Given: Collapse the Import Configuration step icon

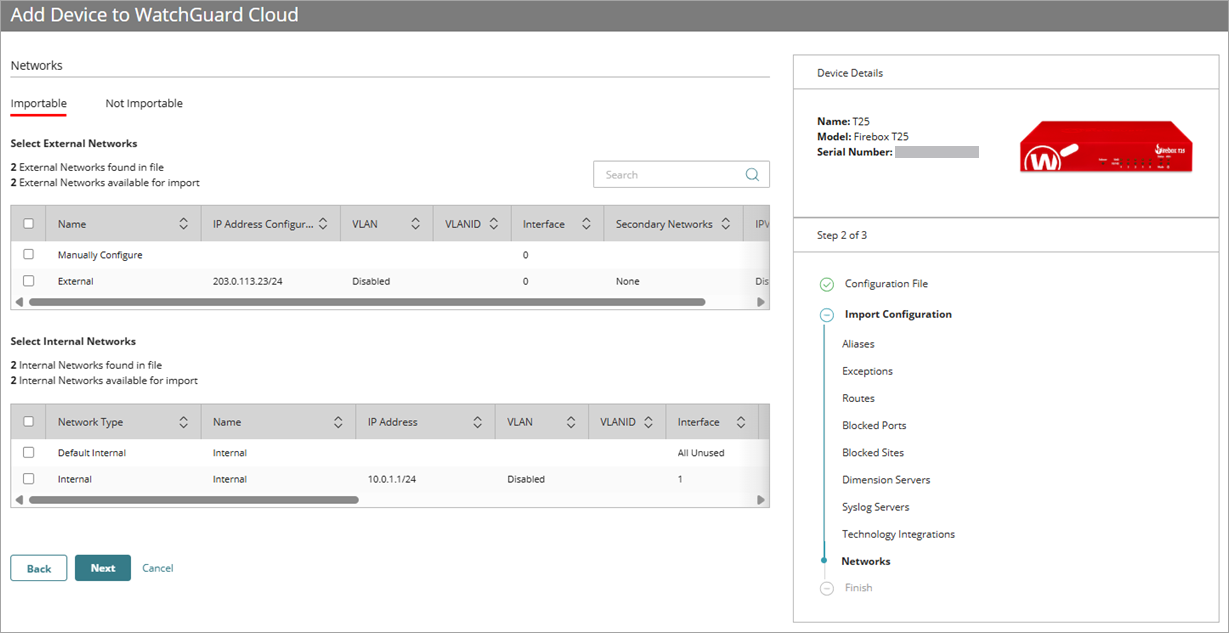Looking at the screenshot, I should 827,314.
